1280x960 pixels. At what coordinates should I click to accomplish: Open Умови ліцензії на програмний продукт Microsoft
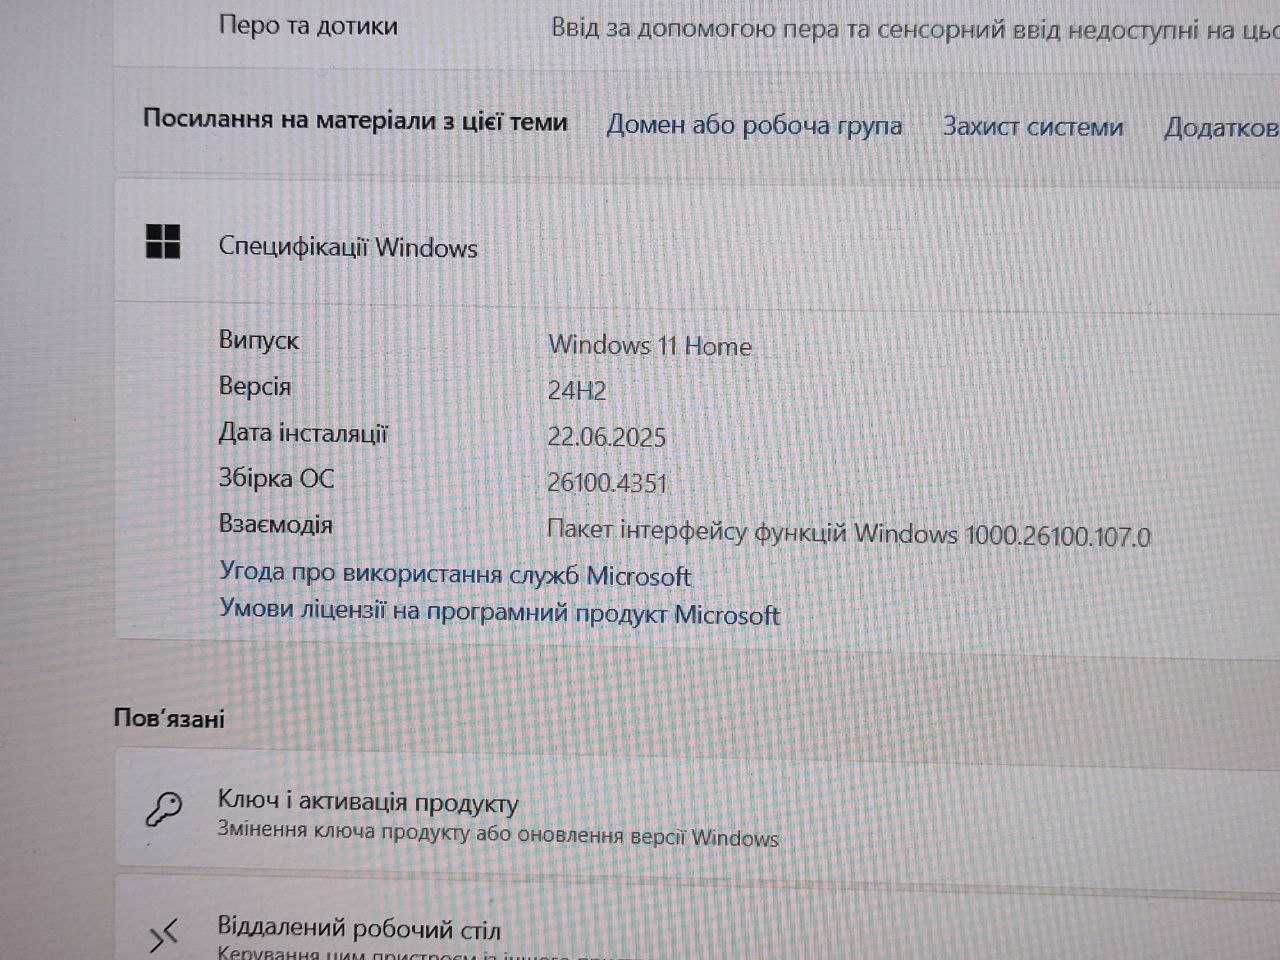(499, 611)
